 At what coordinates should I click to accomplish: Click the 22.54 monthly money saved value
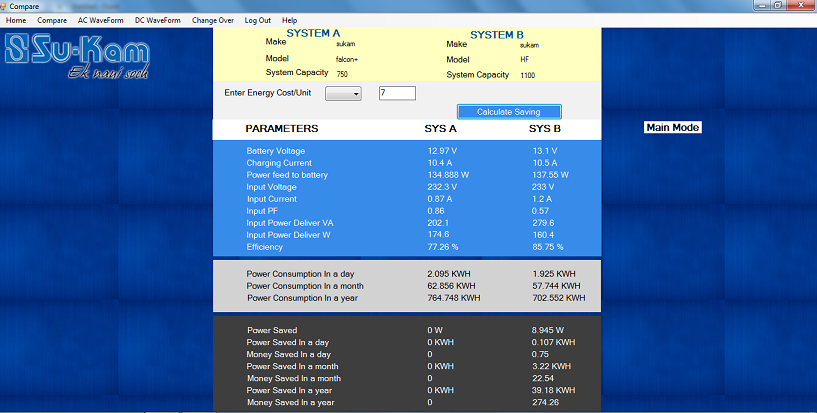(x=543, y=378)
